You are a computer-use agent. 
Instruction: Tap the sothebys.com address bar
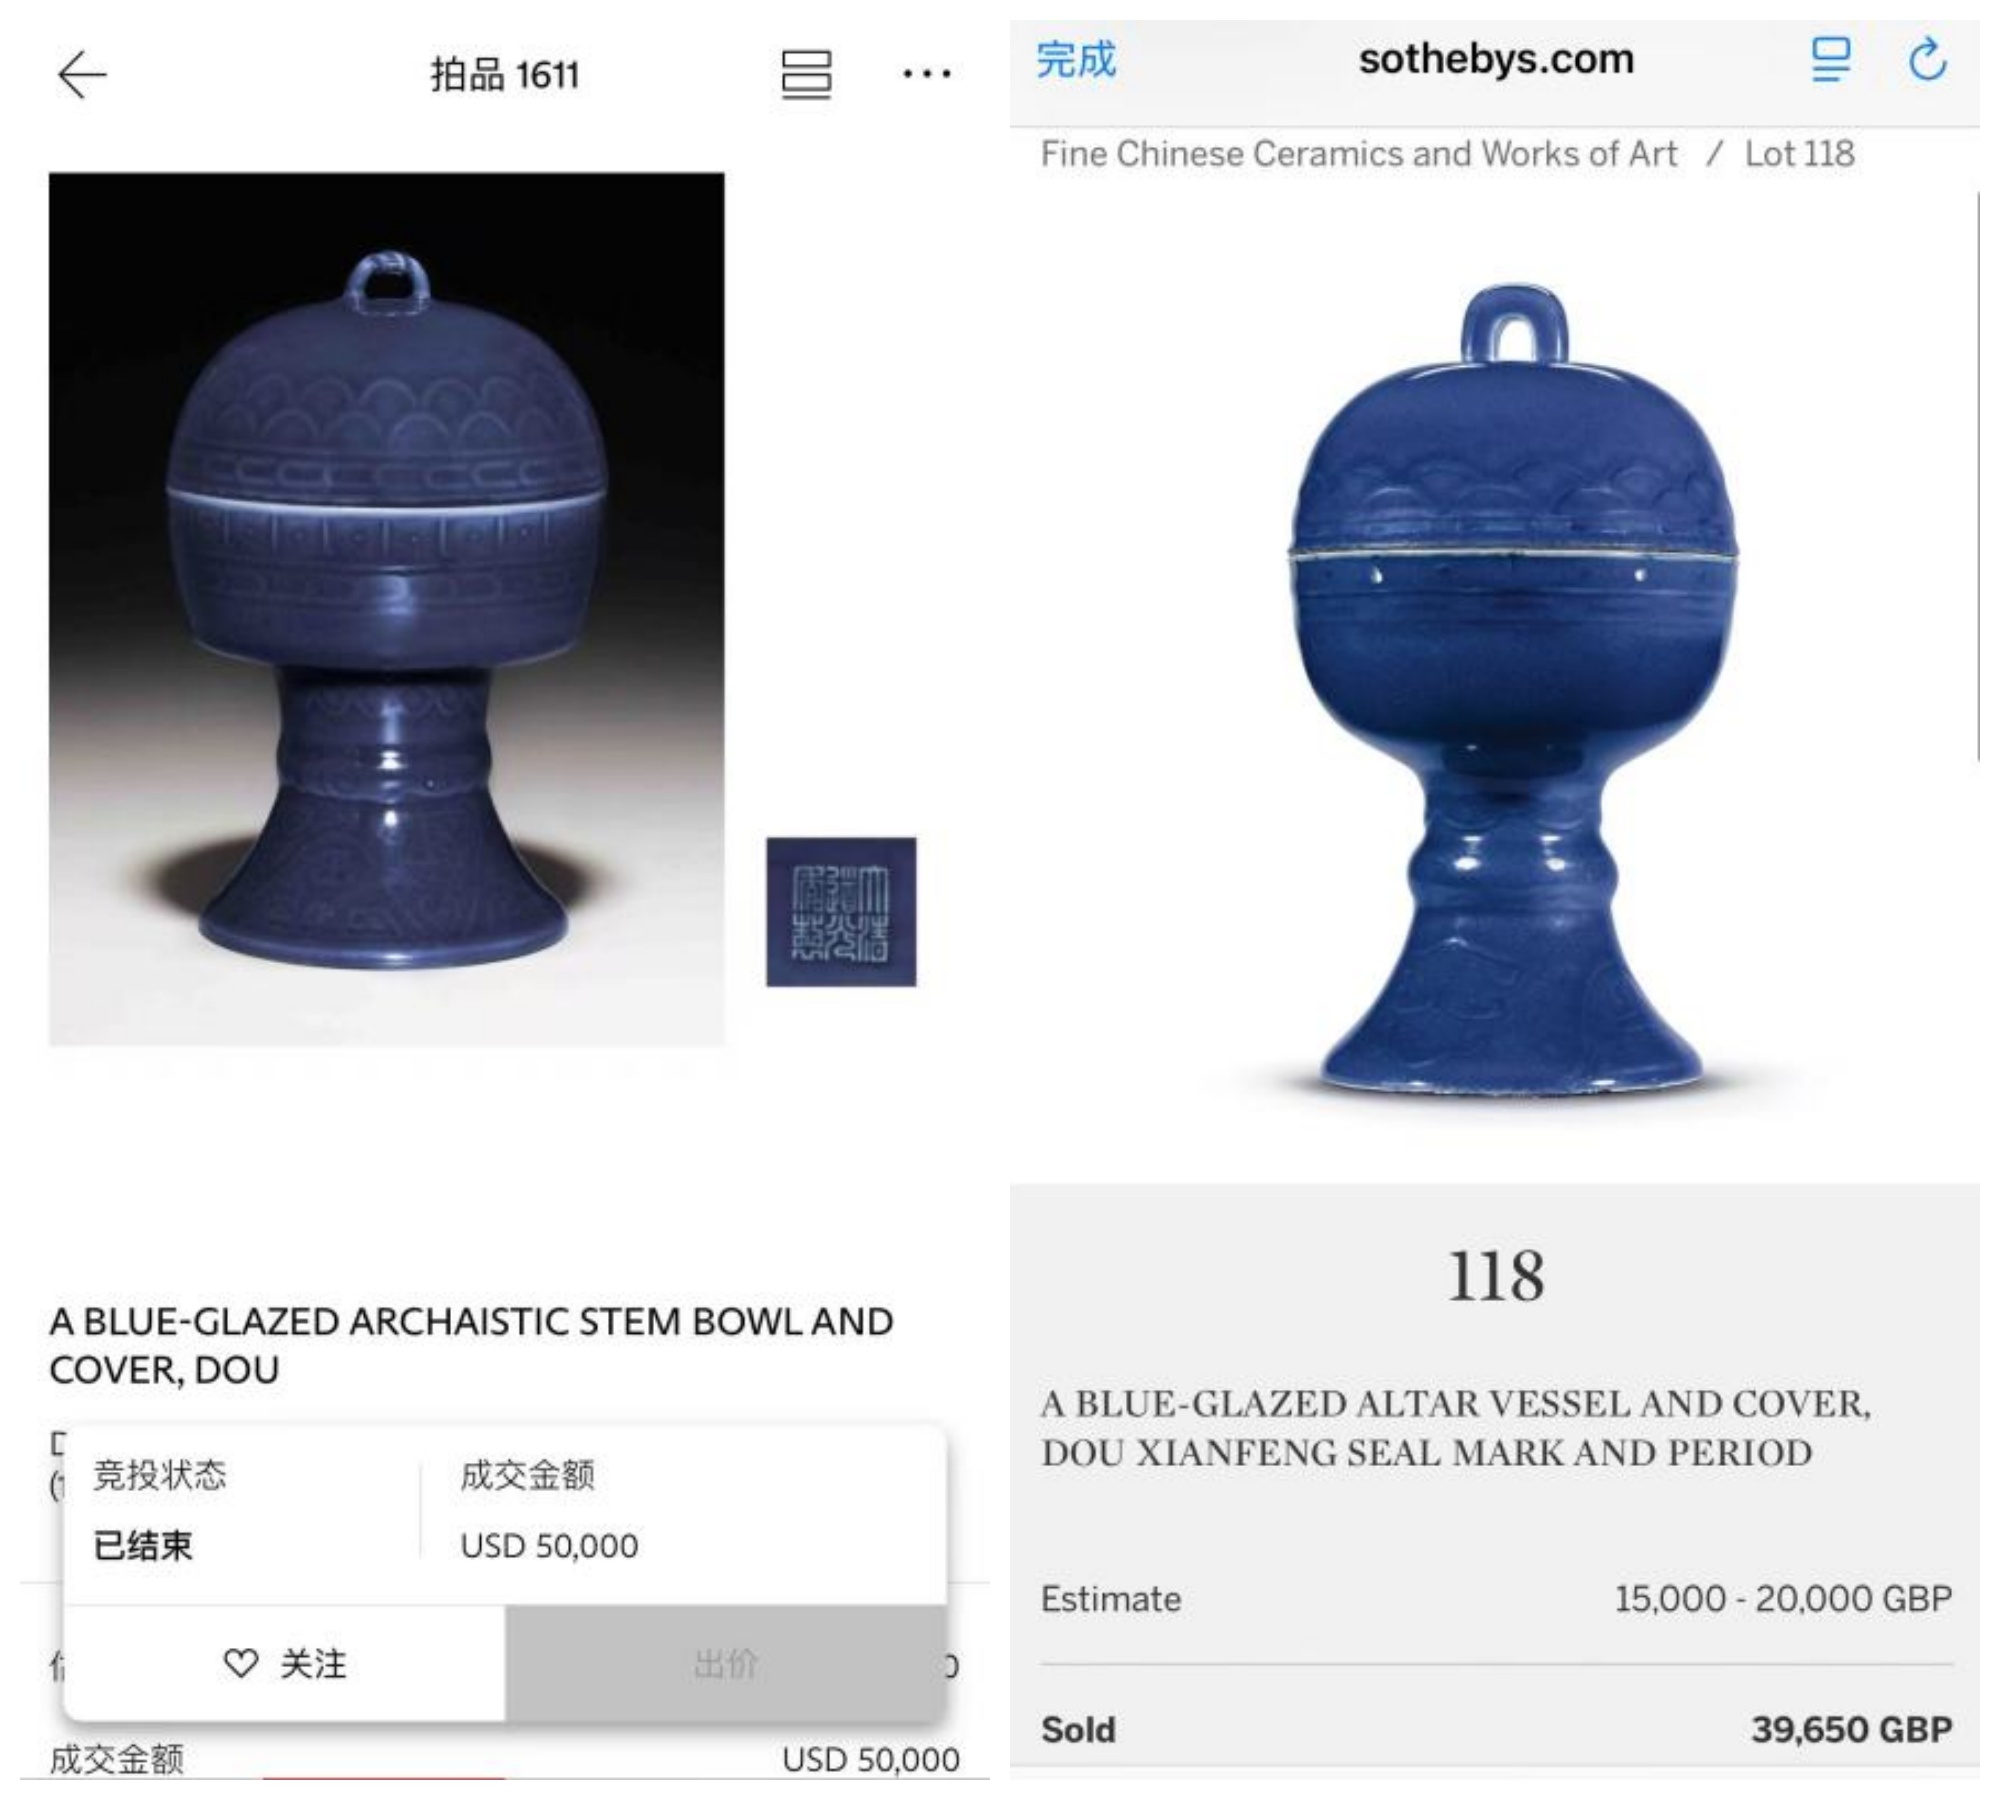1496,60
